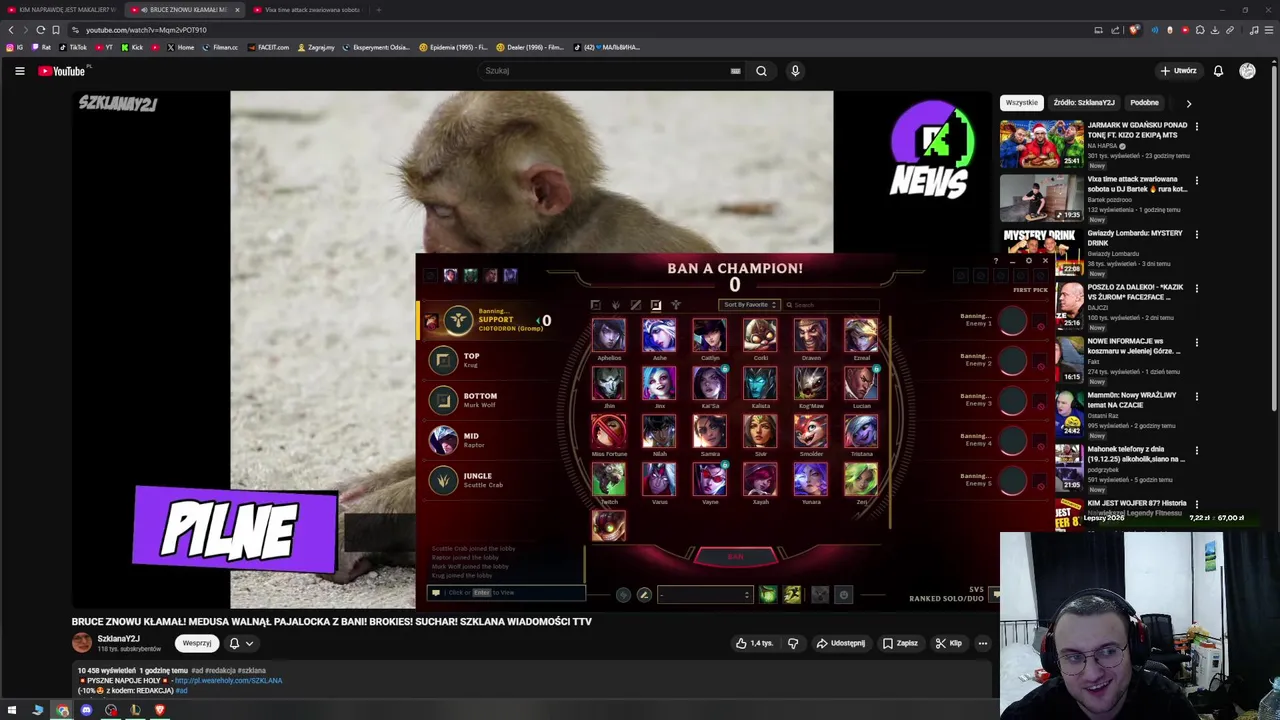
Task: Open a new browser tab with plus
Action: 379,10
